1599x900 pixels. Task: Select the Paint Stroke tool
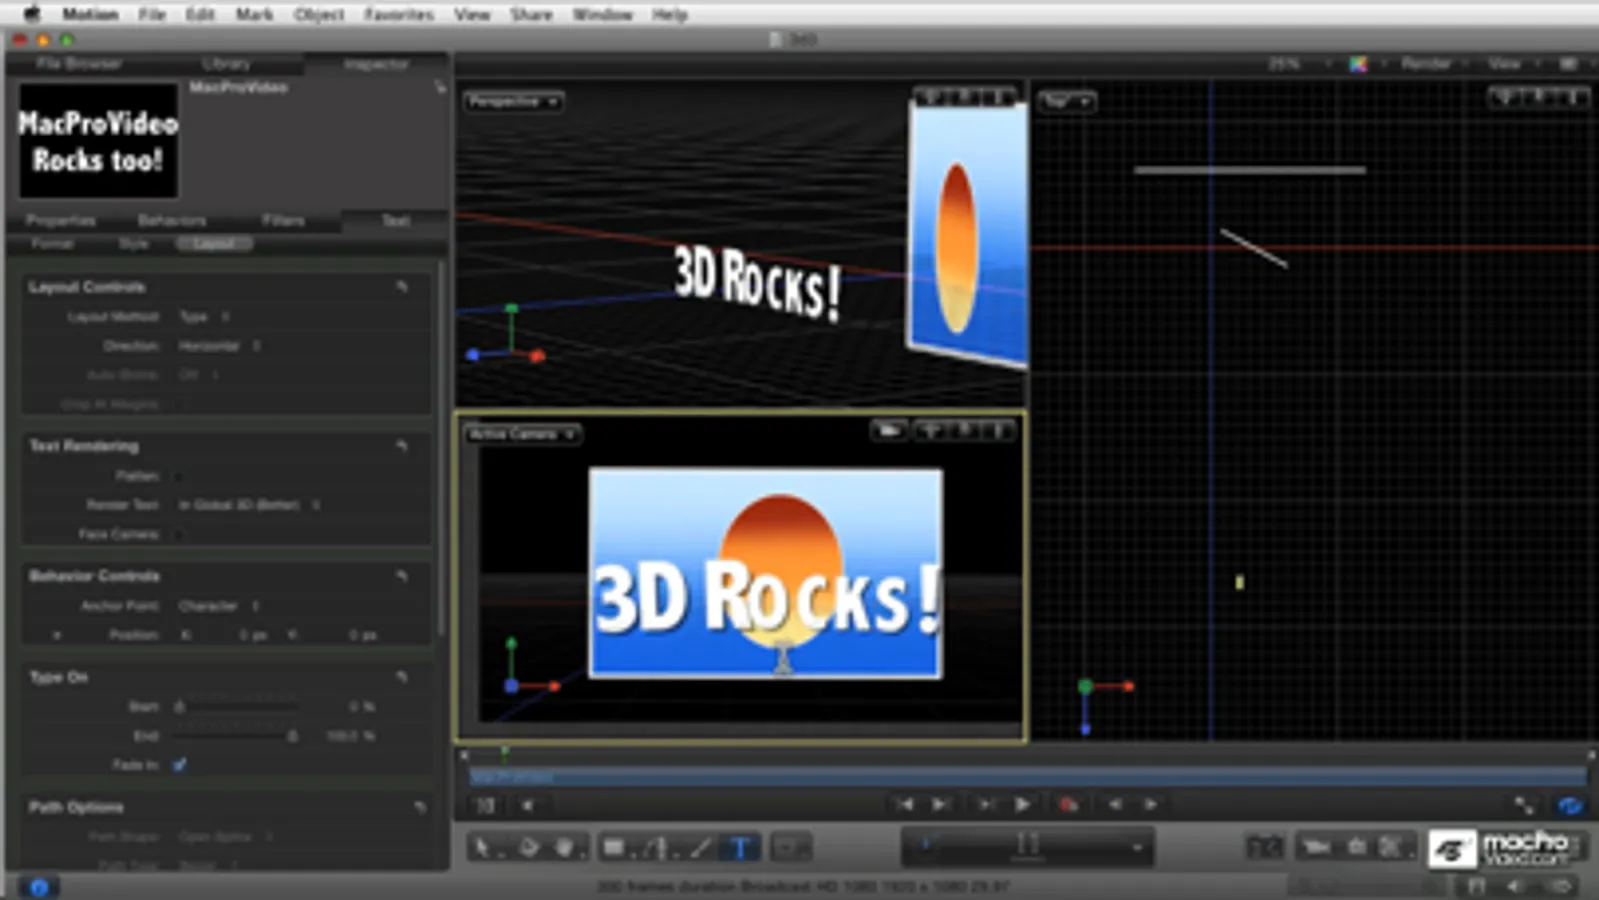[701, 848]
